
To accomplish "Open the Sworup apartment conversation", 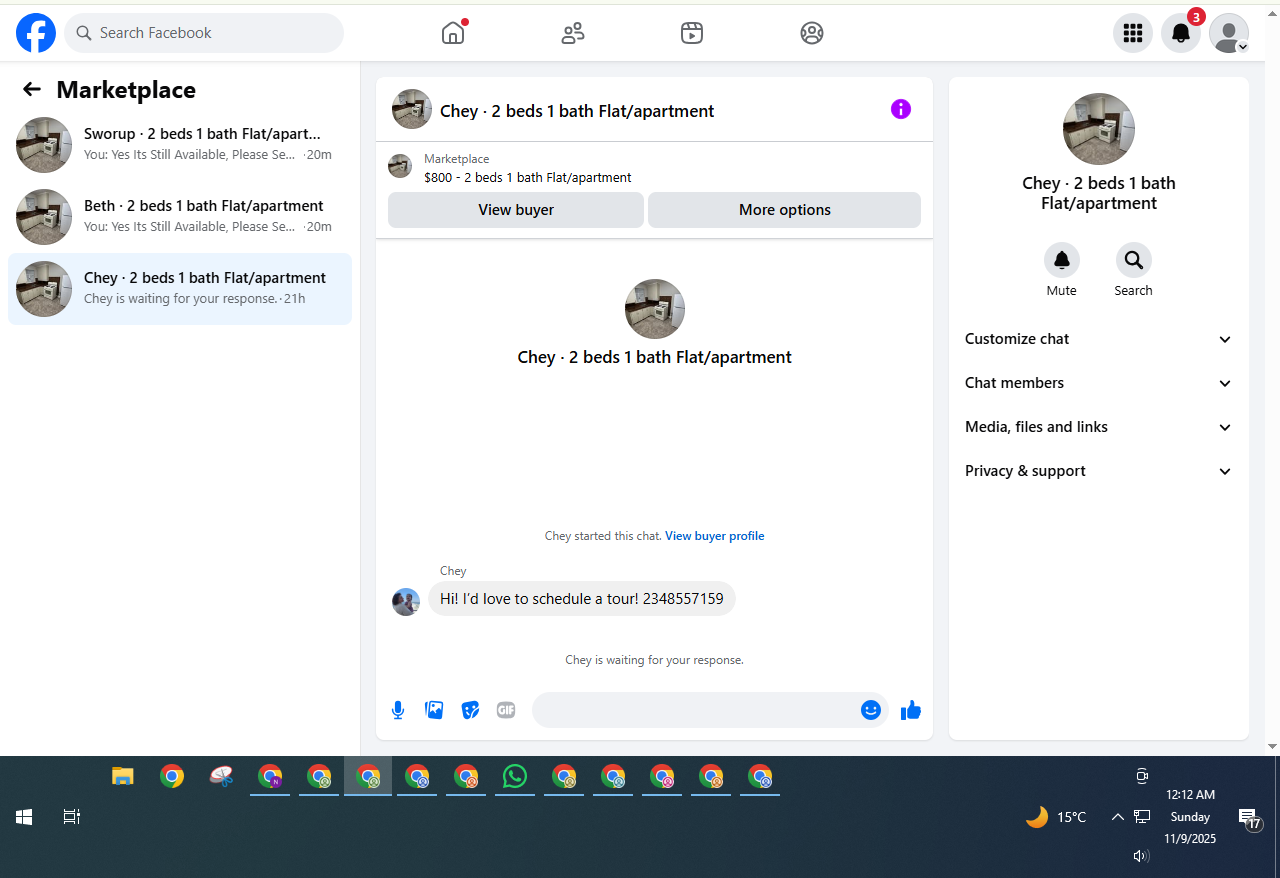I will click(x=180, y=145).
